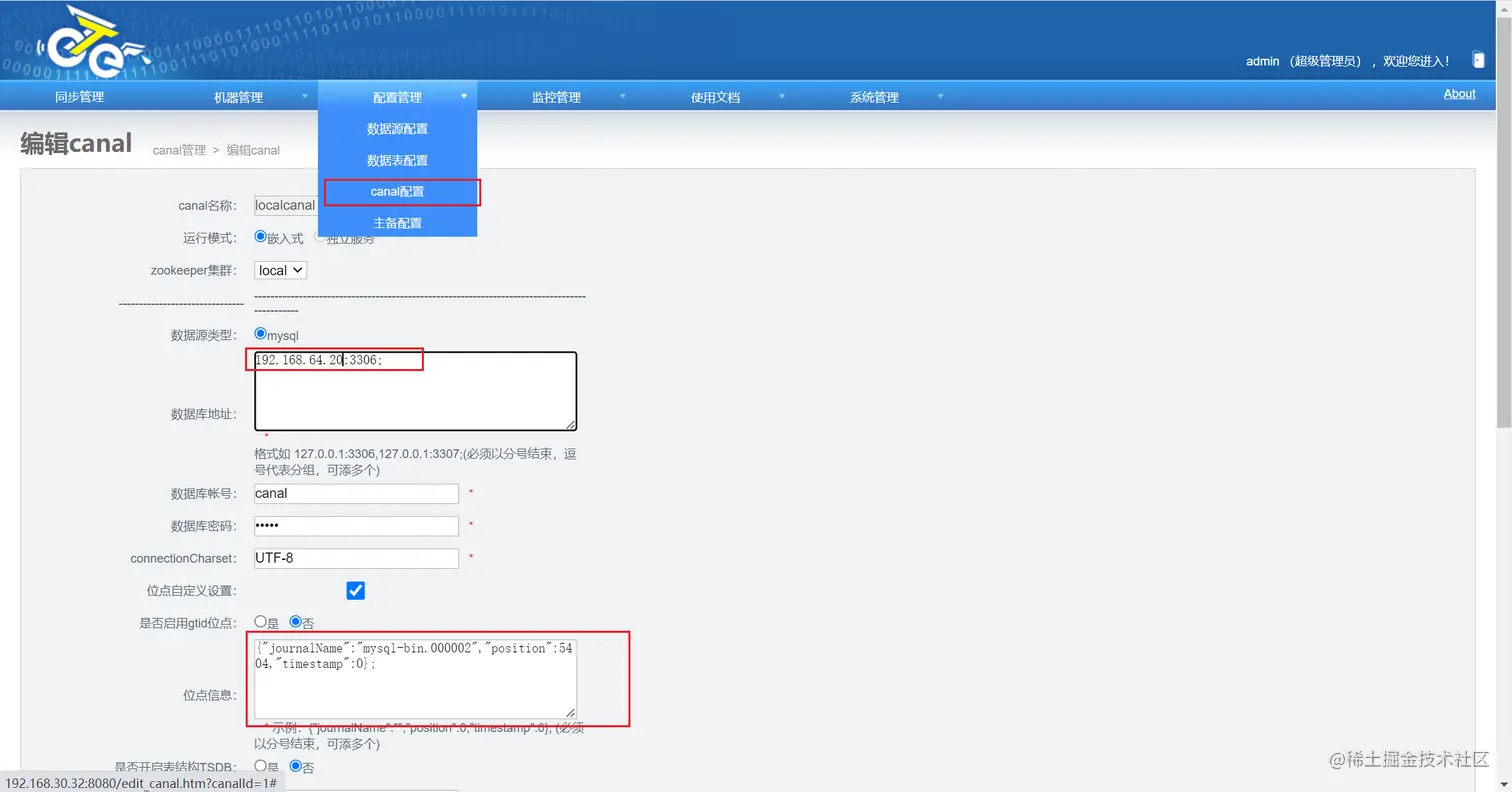This screenshot has width=1512, height=792.
Task: Open the About link
Action: 1459,94
